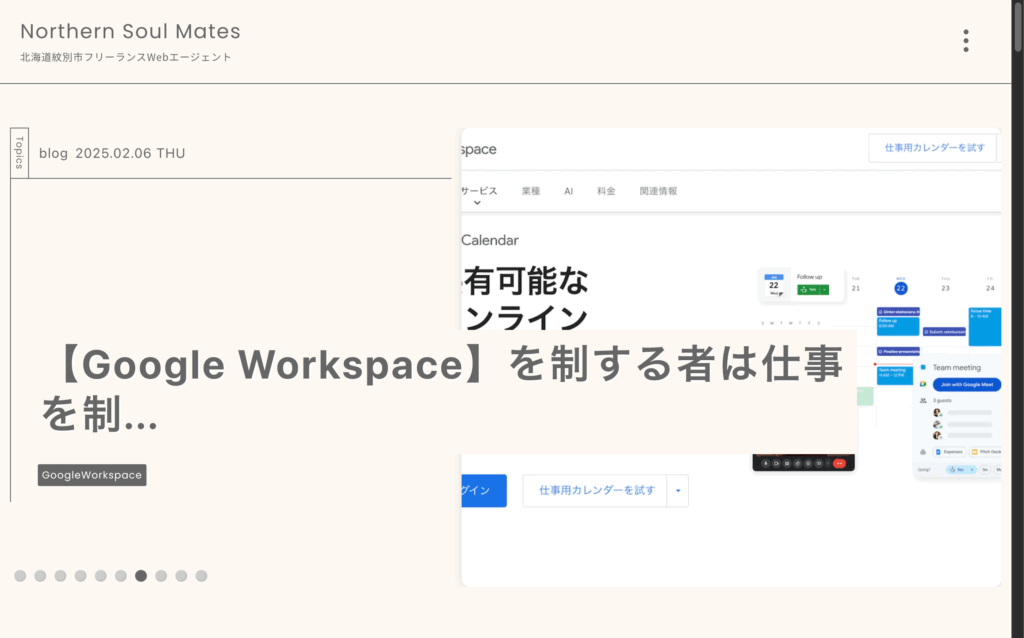The width and height of the screenshot is (1024, 638).
Task: Select the fourth slider pagination dot
Action: tap(80, 575)
